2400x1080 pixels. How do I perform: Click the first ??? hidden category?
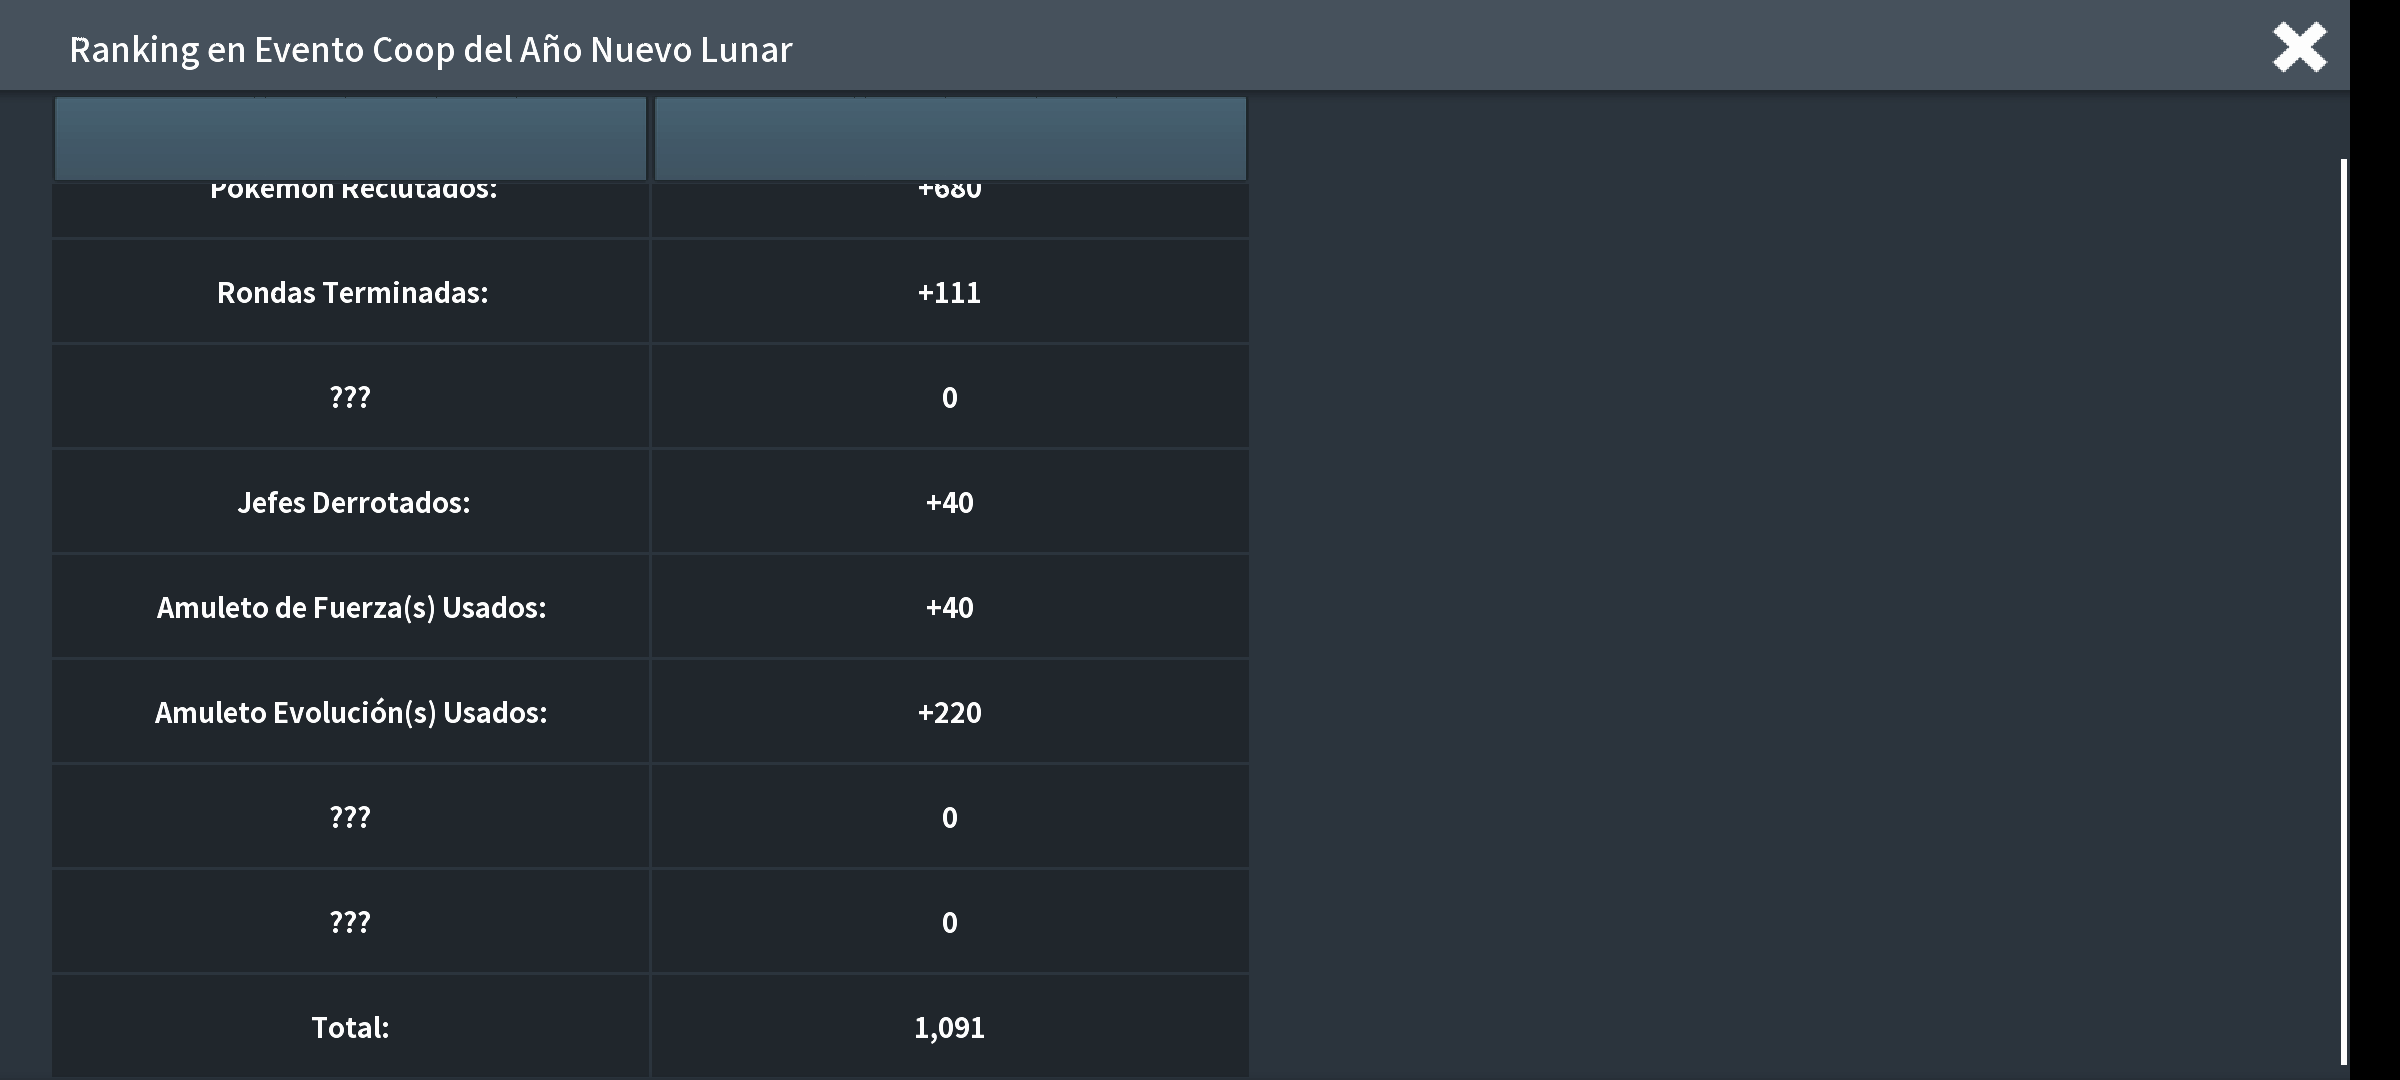pos(350,397)
